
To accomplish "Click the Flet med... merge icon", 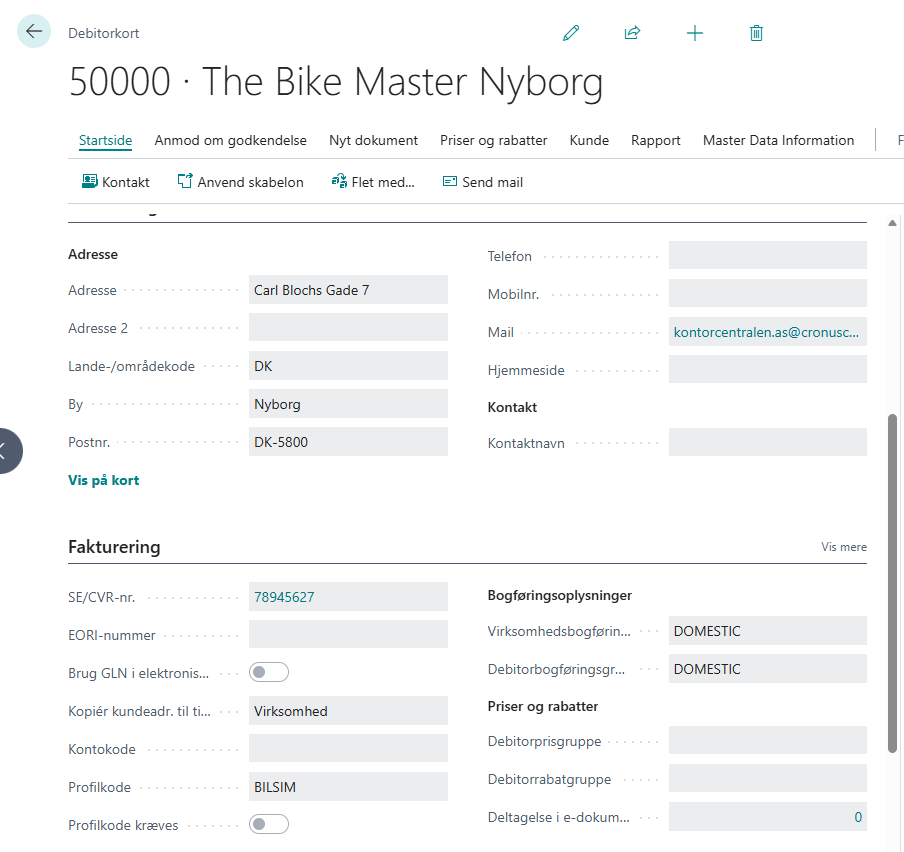I will (x=339, y=182).
